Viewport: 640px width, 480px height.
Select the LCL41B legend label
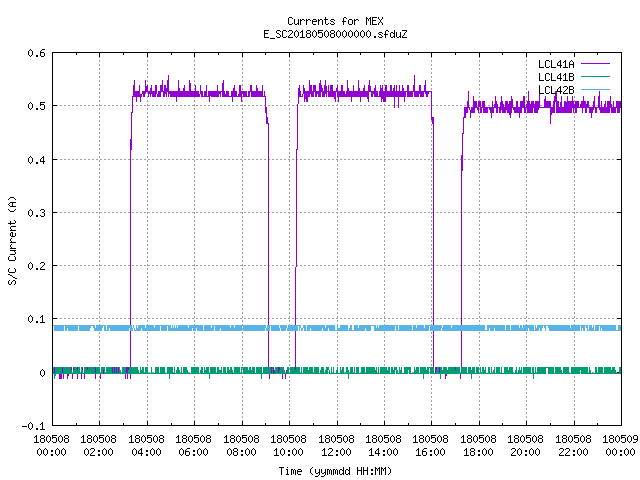[556, 77]
